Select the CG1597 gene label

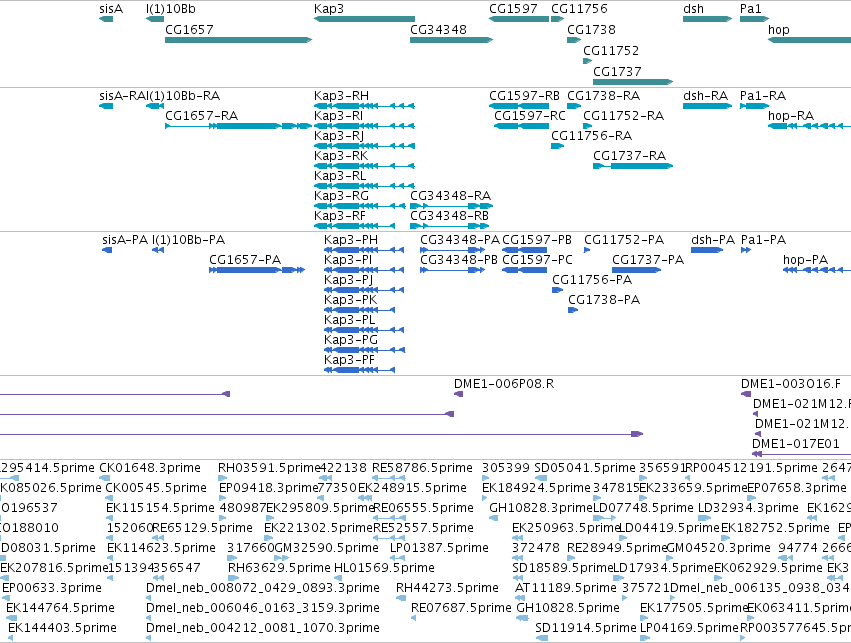[513, 9]
